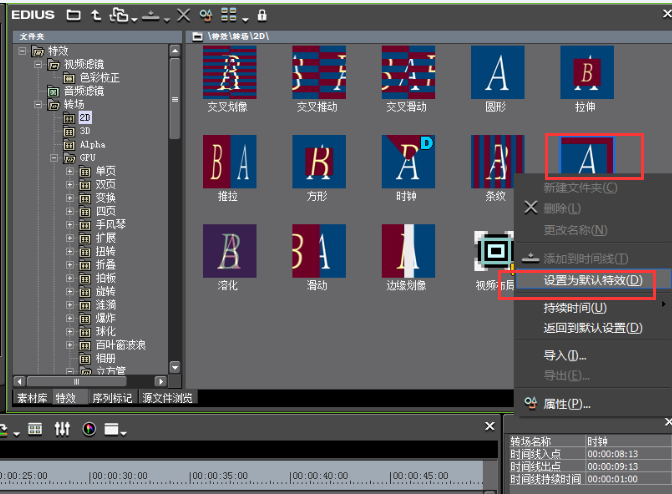672x494 pixels.
Task: Select 属性 in the context menu
Action: (566, 404)
